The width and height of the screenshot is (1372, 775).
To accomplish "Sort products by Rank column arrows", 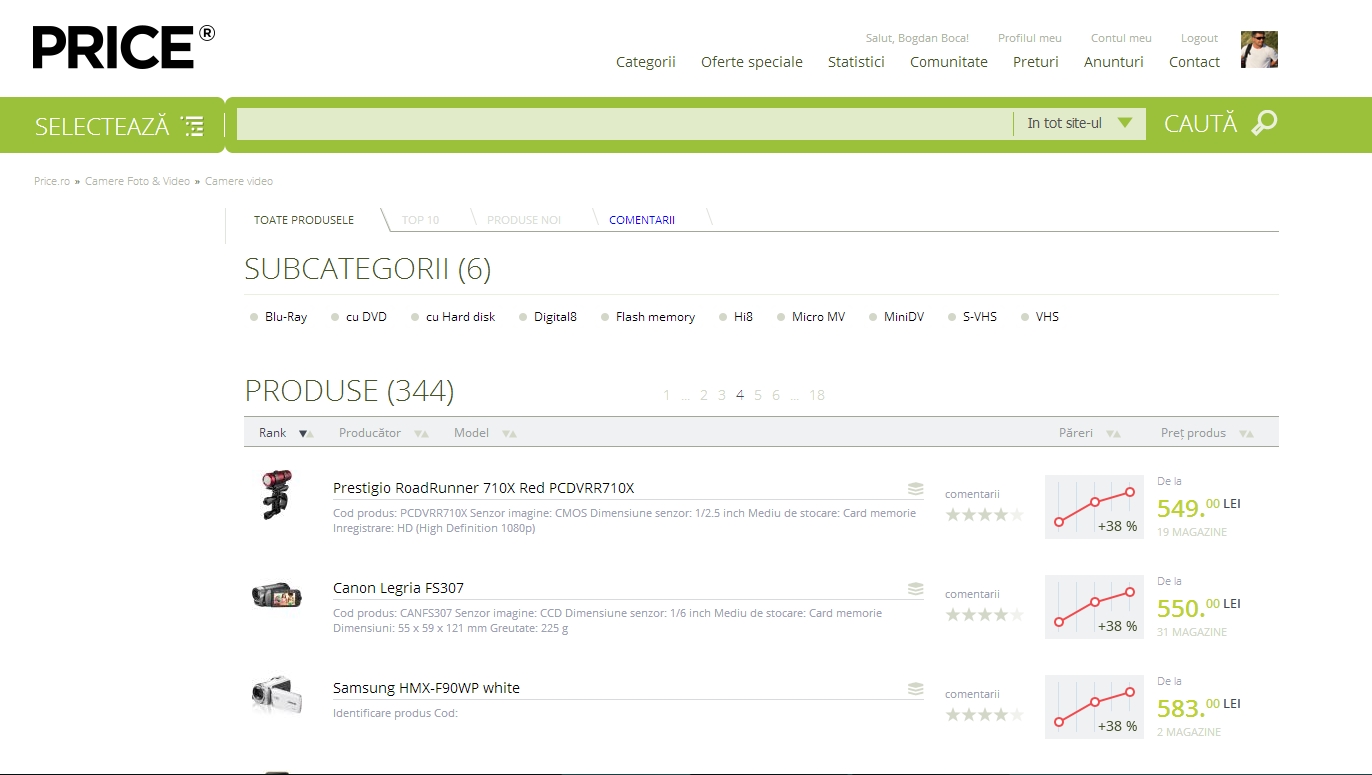I will click(306, 433).
